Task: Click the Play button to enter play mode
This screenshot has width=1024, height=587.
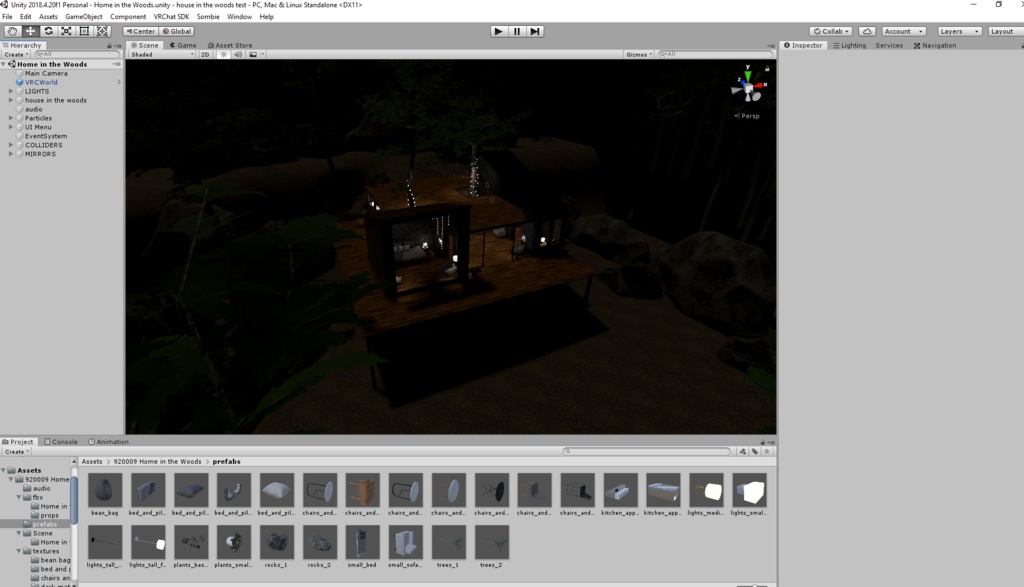Action: pyautogui.click(x=497, y=30)
